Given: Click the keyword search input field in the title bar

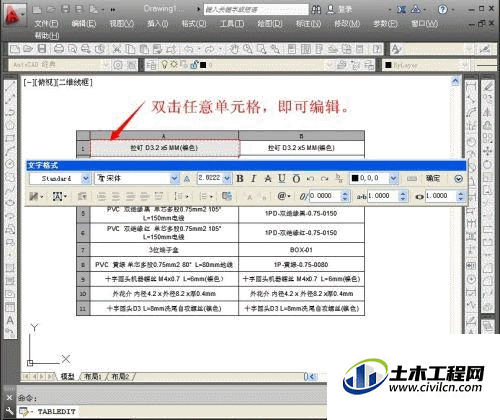Looking at the screenshot, I should click(x=256, y=9).
